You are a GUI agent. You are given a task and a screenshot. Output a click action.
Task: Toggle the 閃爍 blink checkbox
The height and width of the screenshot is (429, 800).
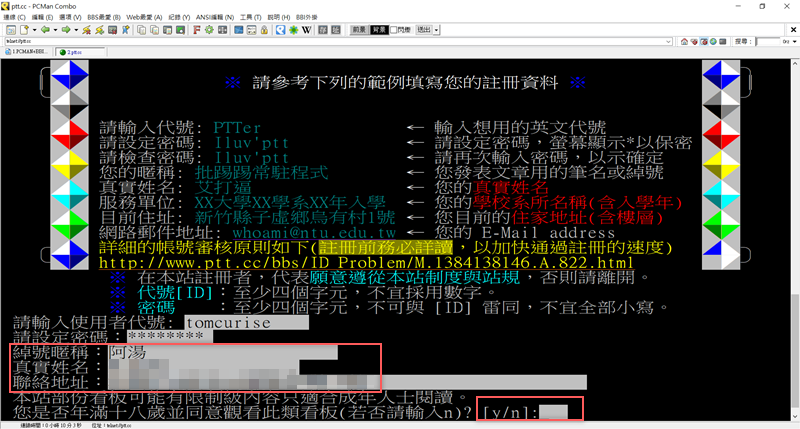click(x=393, y=30)
